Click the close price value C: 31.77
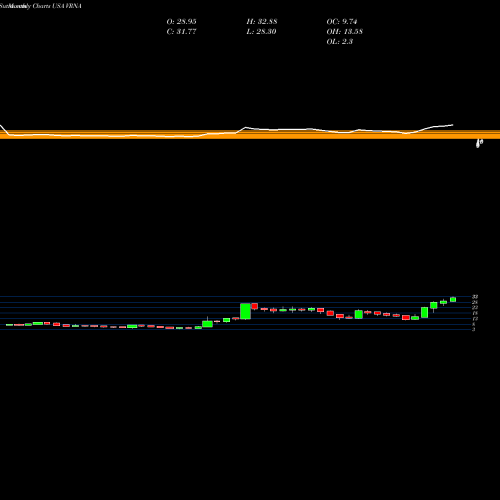The image size is (500, 500). [x=181, y=32]
